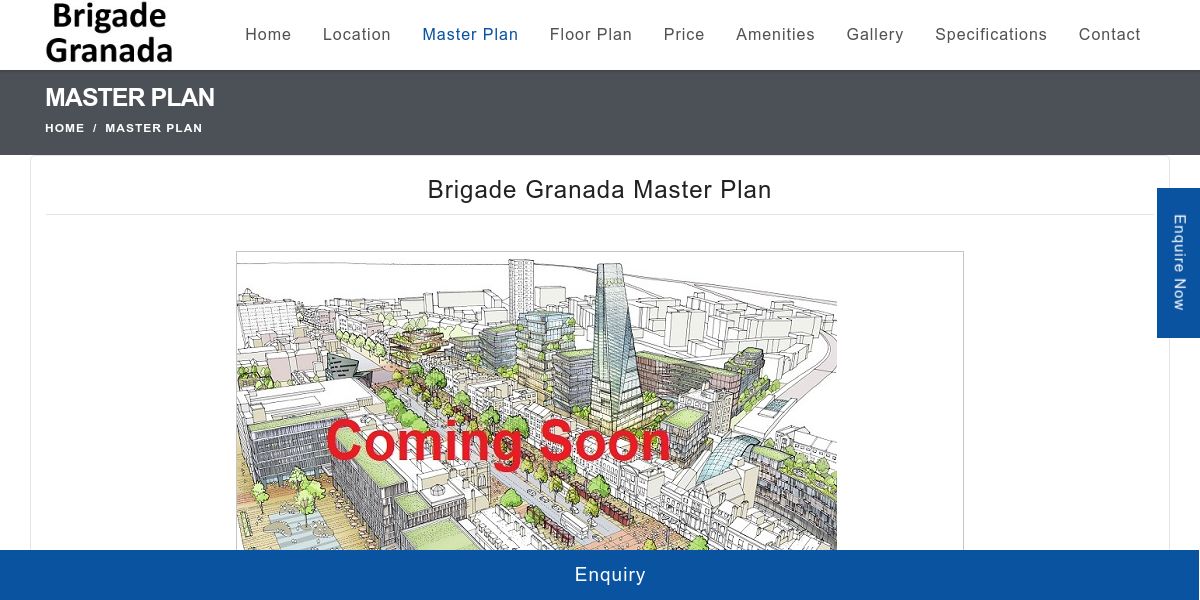This screenshot has width=1200, height=600.
Task: Navigate to the Price page
Action: point(684,34)
